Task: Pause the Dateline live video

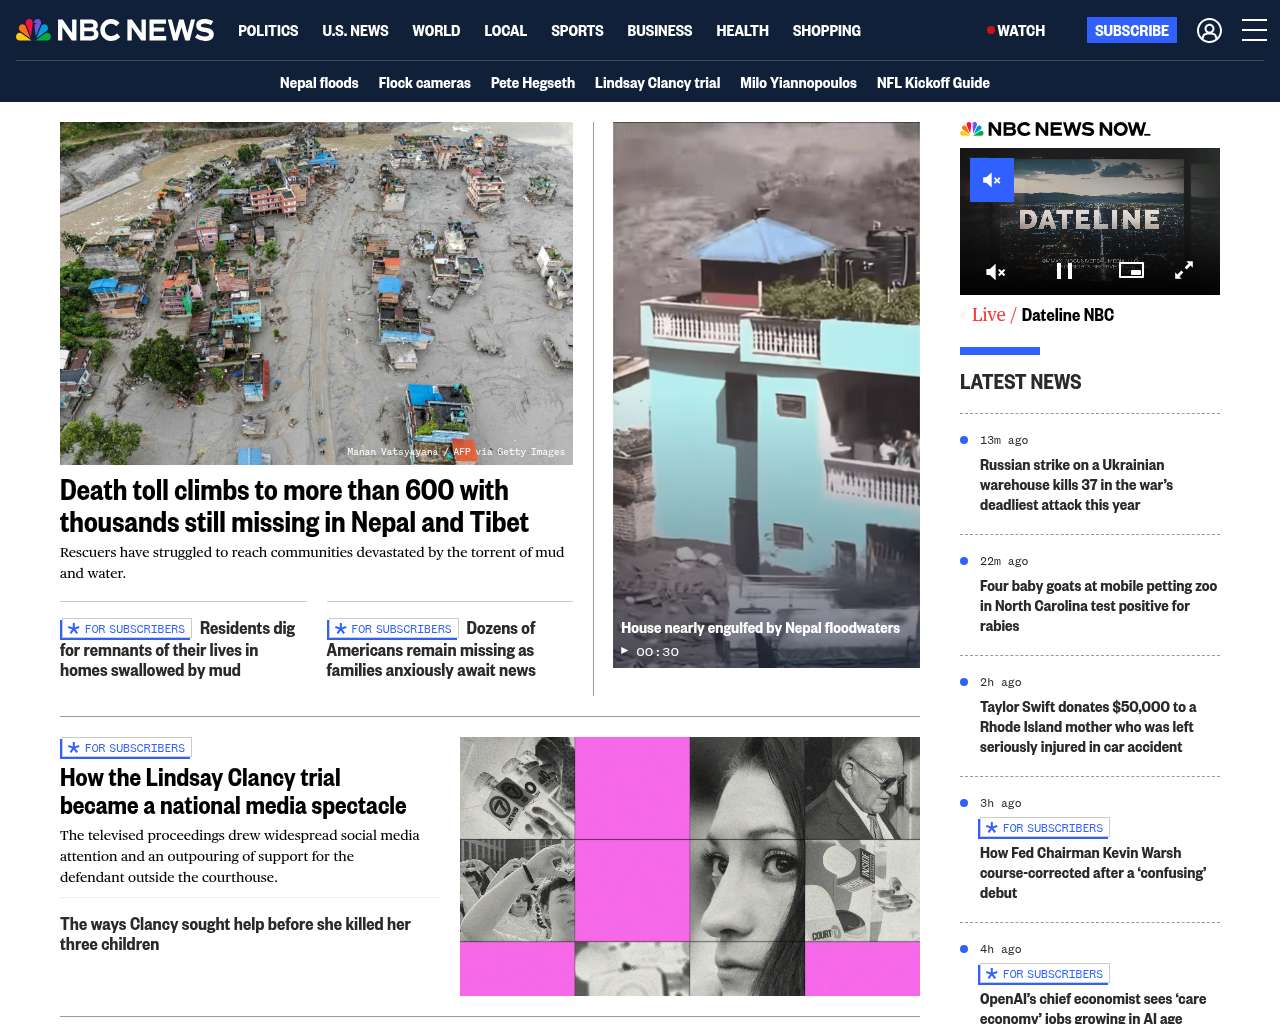Action: point(1064,271)
